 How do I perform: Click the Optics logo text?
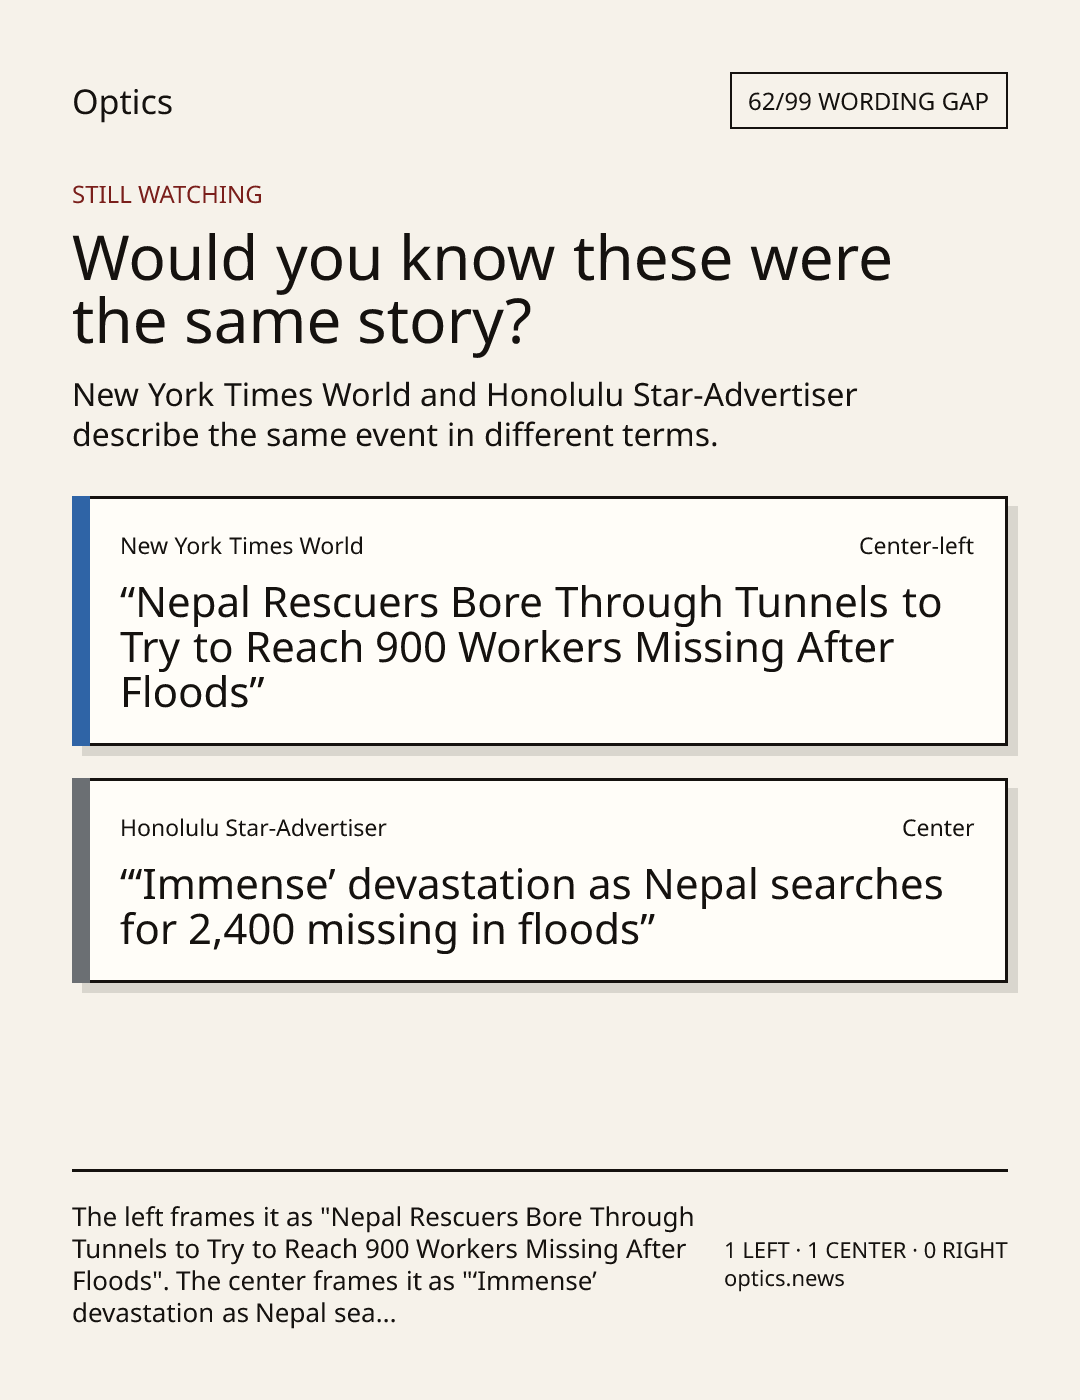(122, 103)
